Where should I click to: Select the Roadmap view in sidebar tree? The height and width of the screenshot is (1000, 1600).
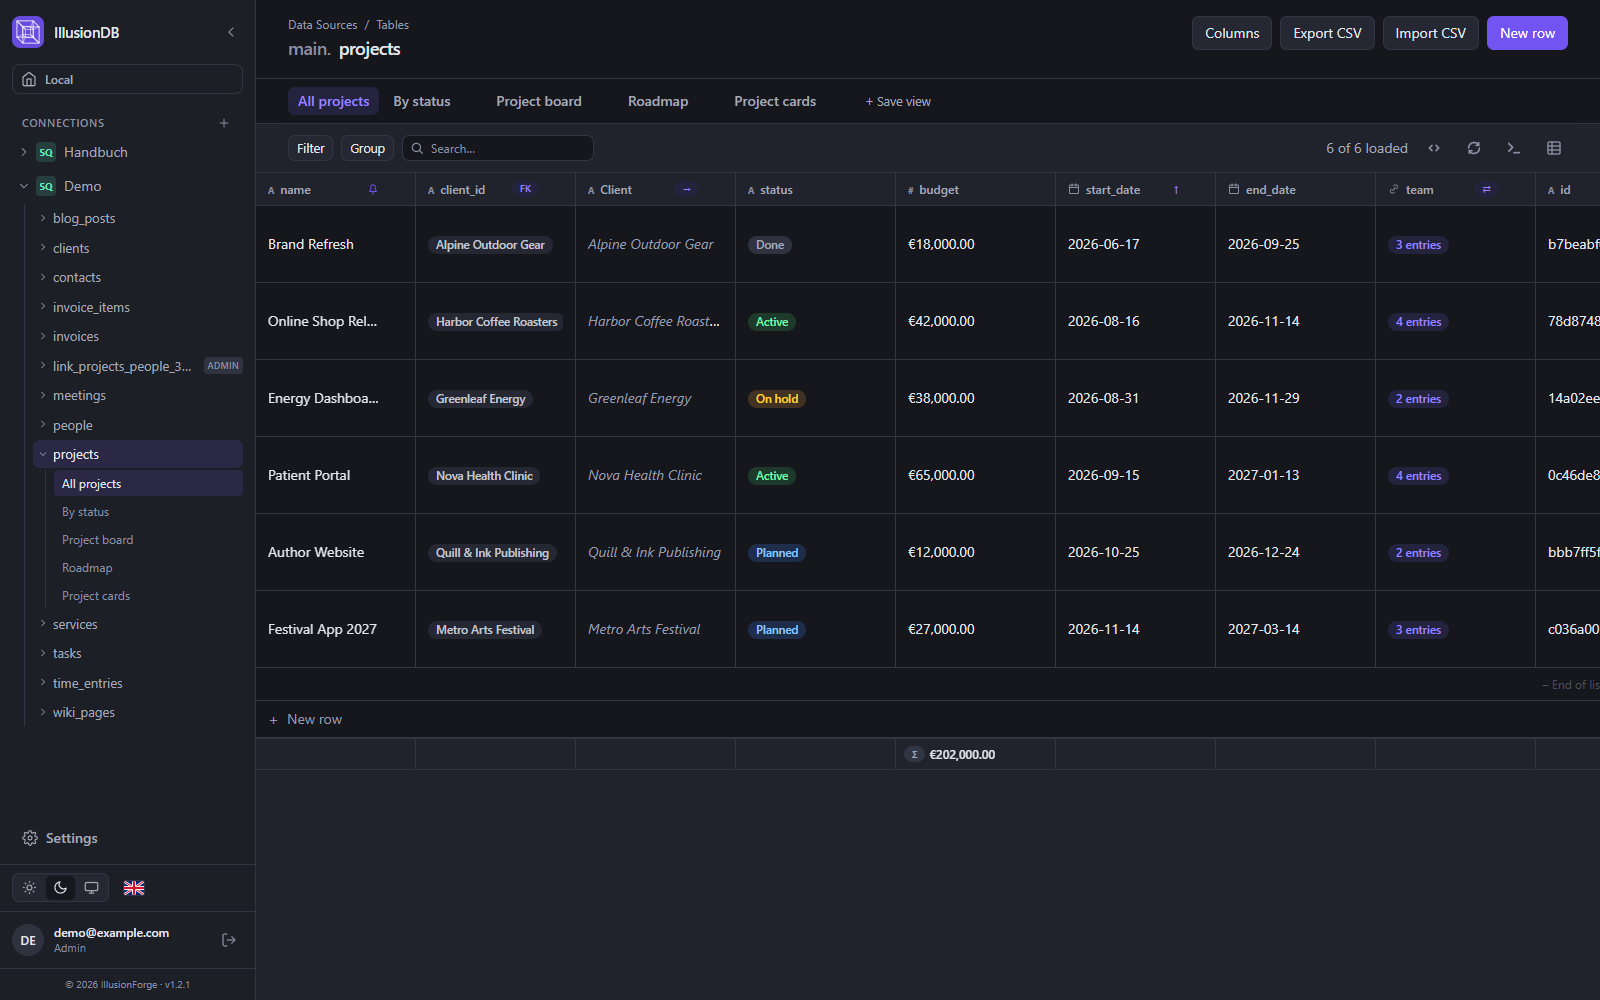[87, 568]
